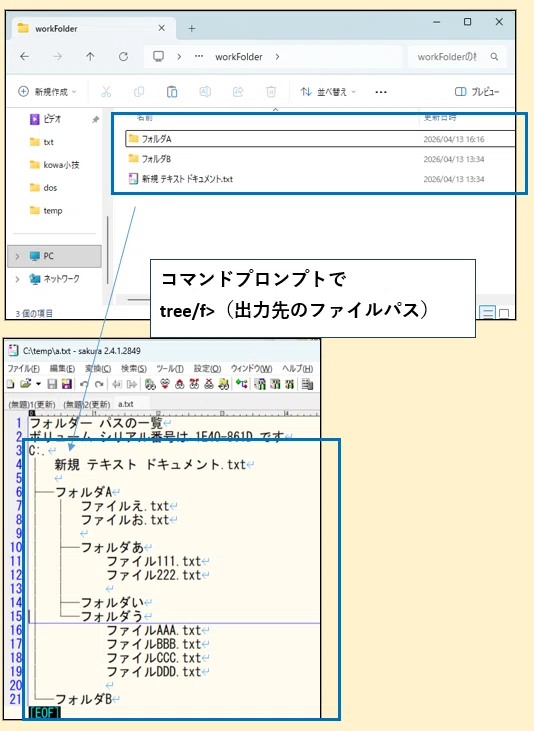Click the Clear search marks icon in sakura

coord(209,385)
